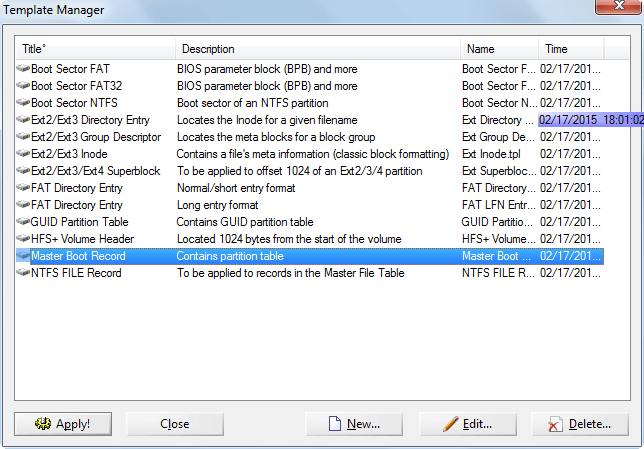Image resolution: width=644 pixels, height=449 pixels.
Task: Click the disk icon next to GUID Partition Table
Action: (23, 222)
